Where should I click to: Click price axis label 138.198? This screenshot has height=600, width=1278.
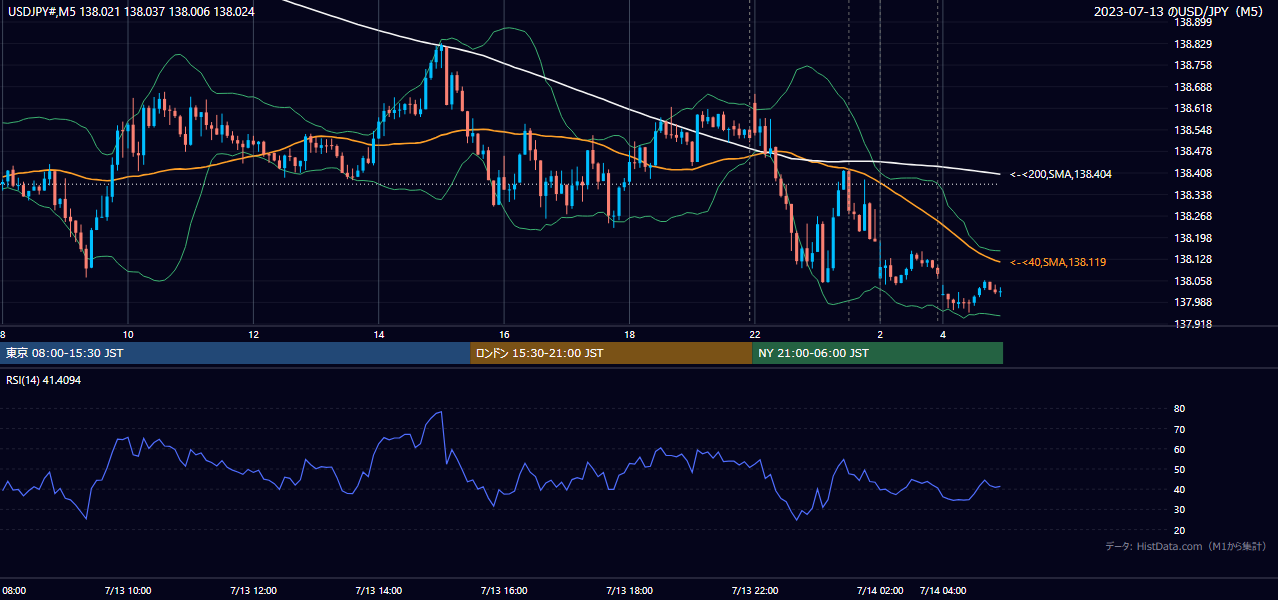[1193, 238]
